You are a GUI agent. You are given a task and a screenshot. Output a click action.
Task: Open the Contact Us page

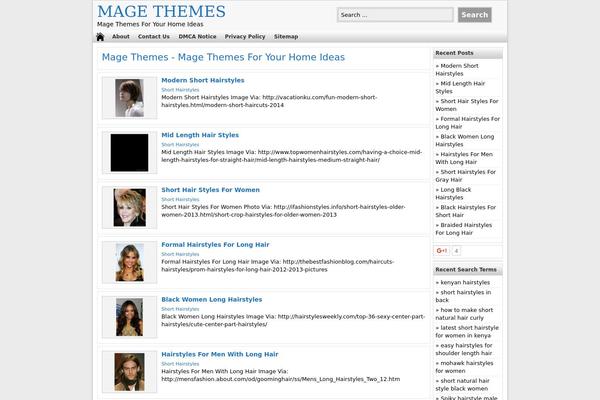(153, 37)
